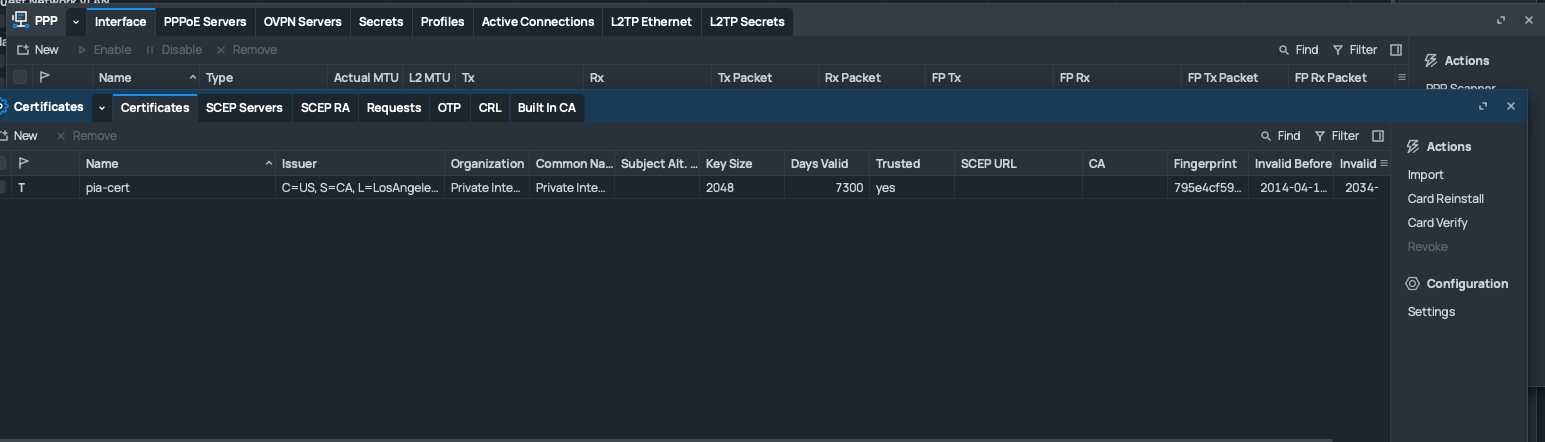Click the Find search icon in Certificates

pyautogui.click(x=1267, y=136)
